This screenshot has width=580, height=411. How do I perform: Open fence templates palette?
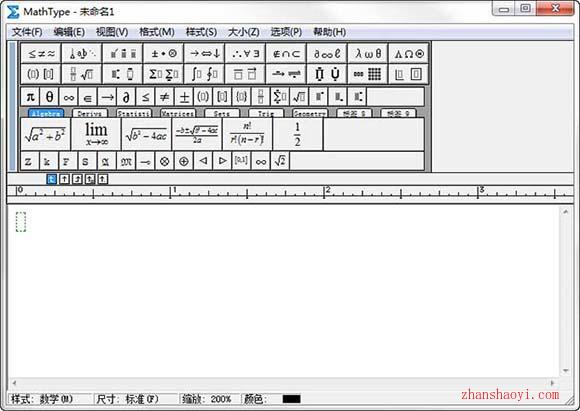pos(41,74)
